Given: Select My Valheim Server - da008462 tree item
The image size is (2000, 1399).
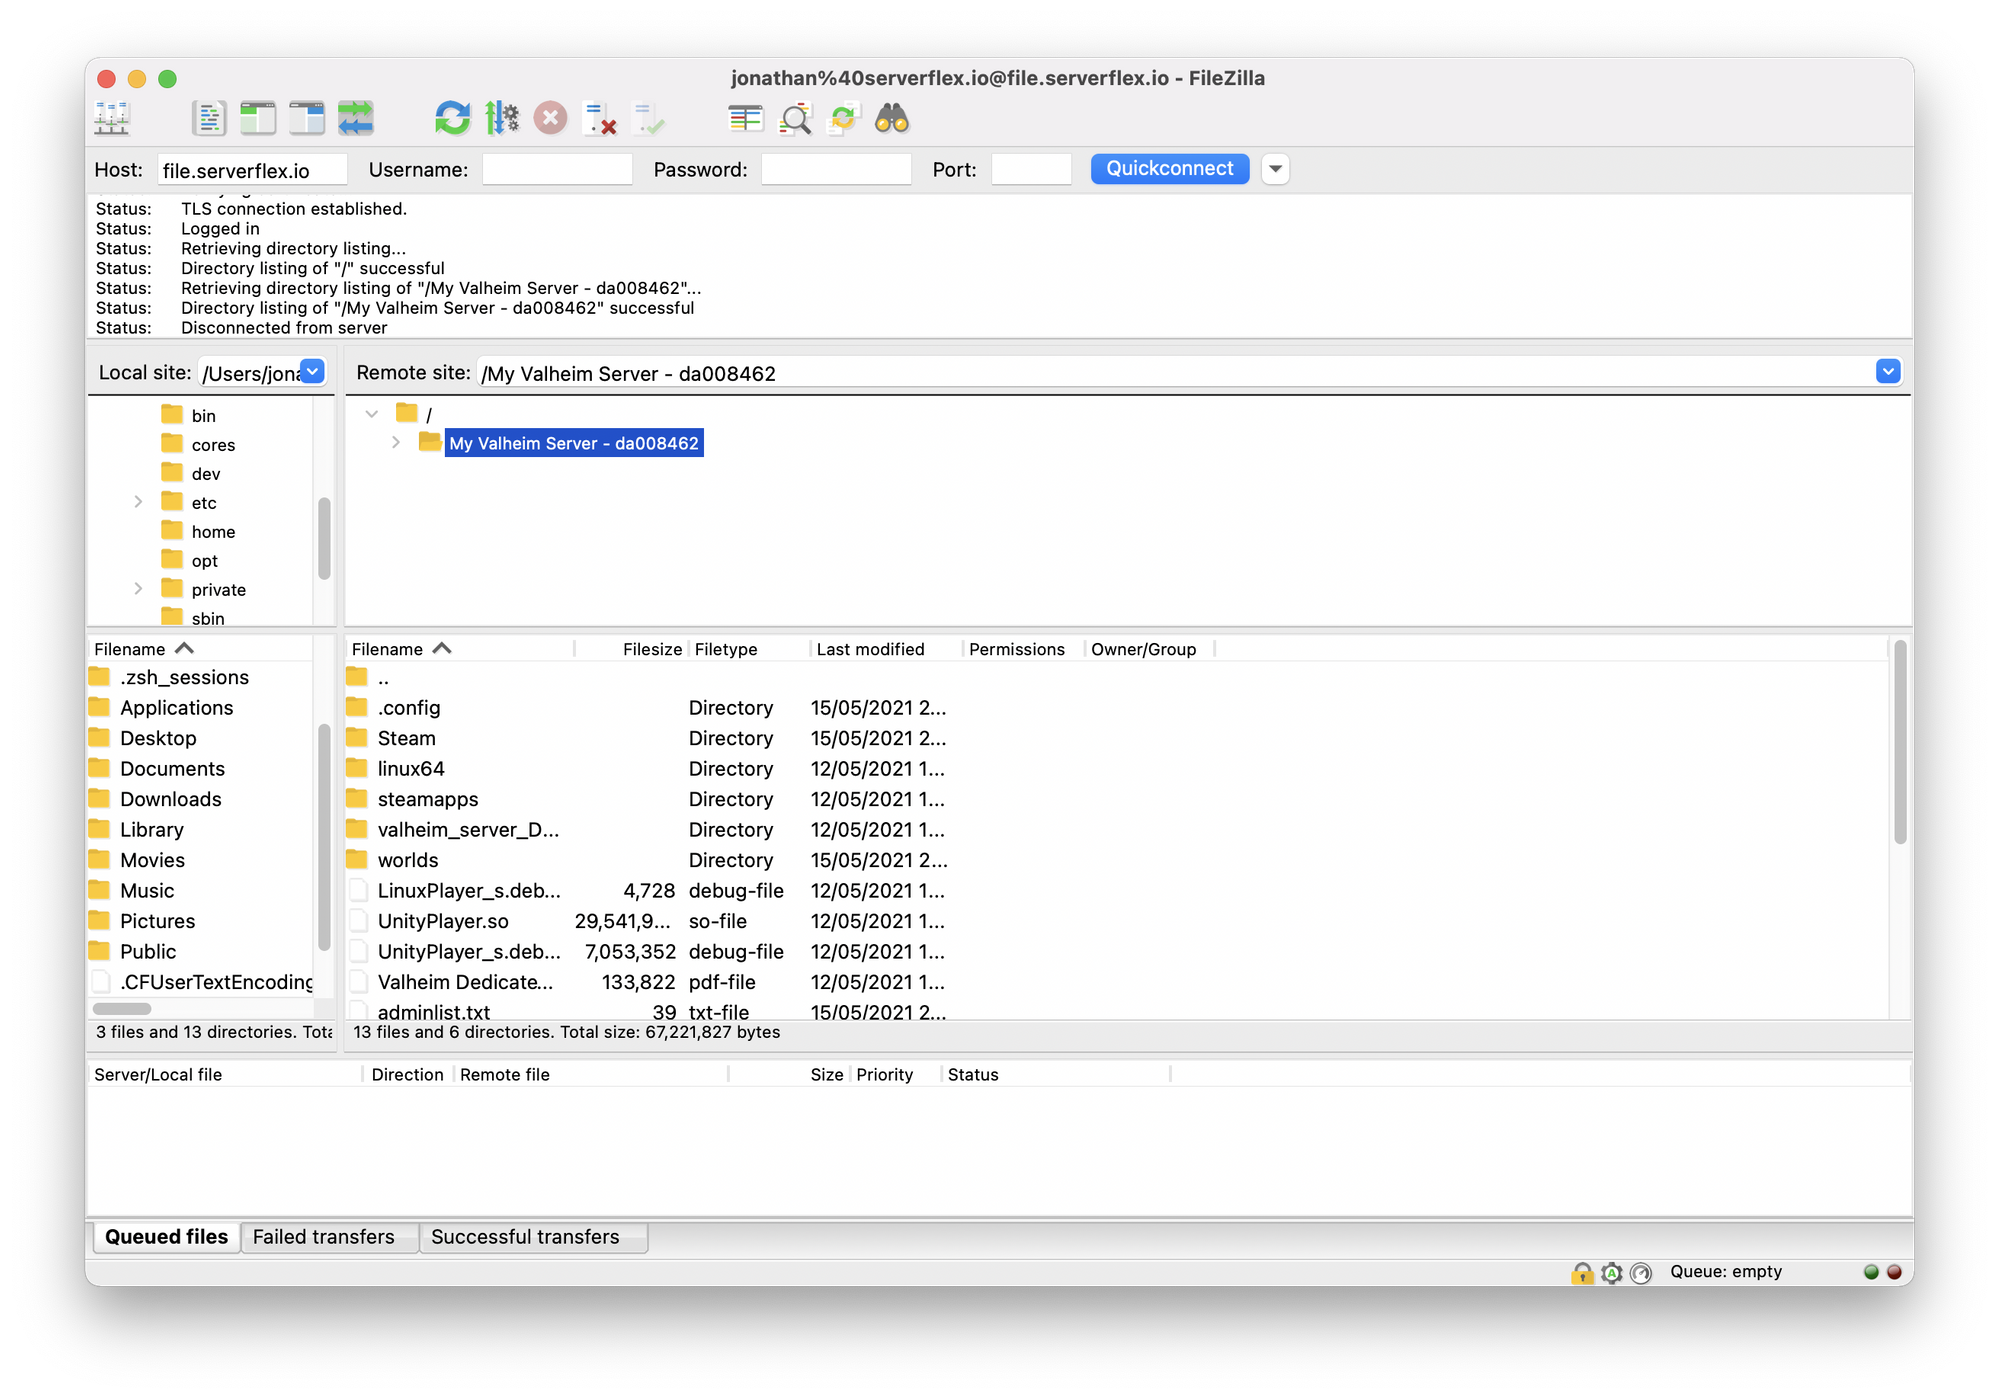Looking at the screenshot, I should click(x=573, y=443).
